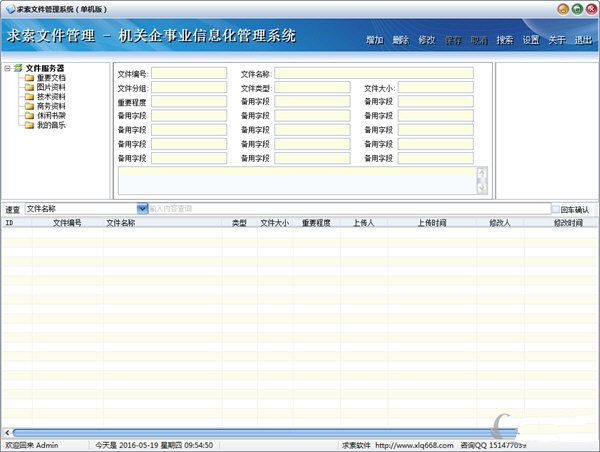Click the 文件编号 input field
This screenshot has width=600, height=452.
189,73
